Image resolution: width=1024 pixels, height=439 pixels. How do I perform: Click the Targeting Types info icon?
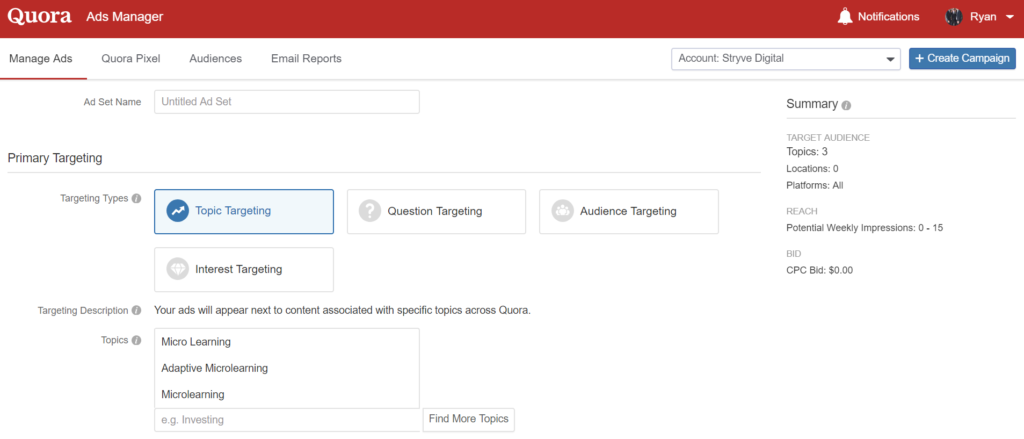(x=136, y=199)
